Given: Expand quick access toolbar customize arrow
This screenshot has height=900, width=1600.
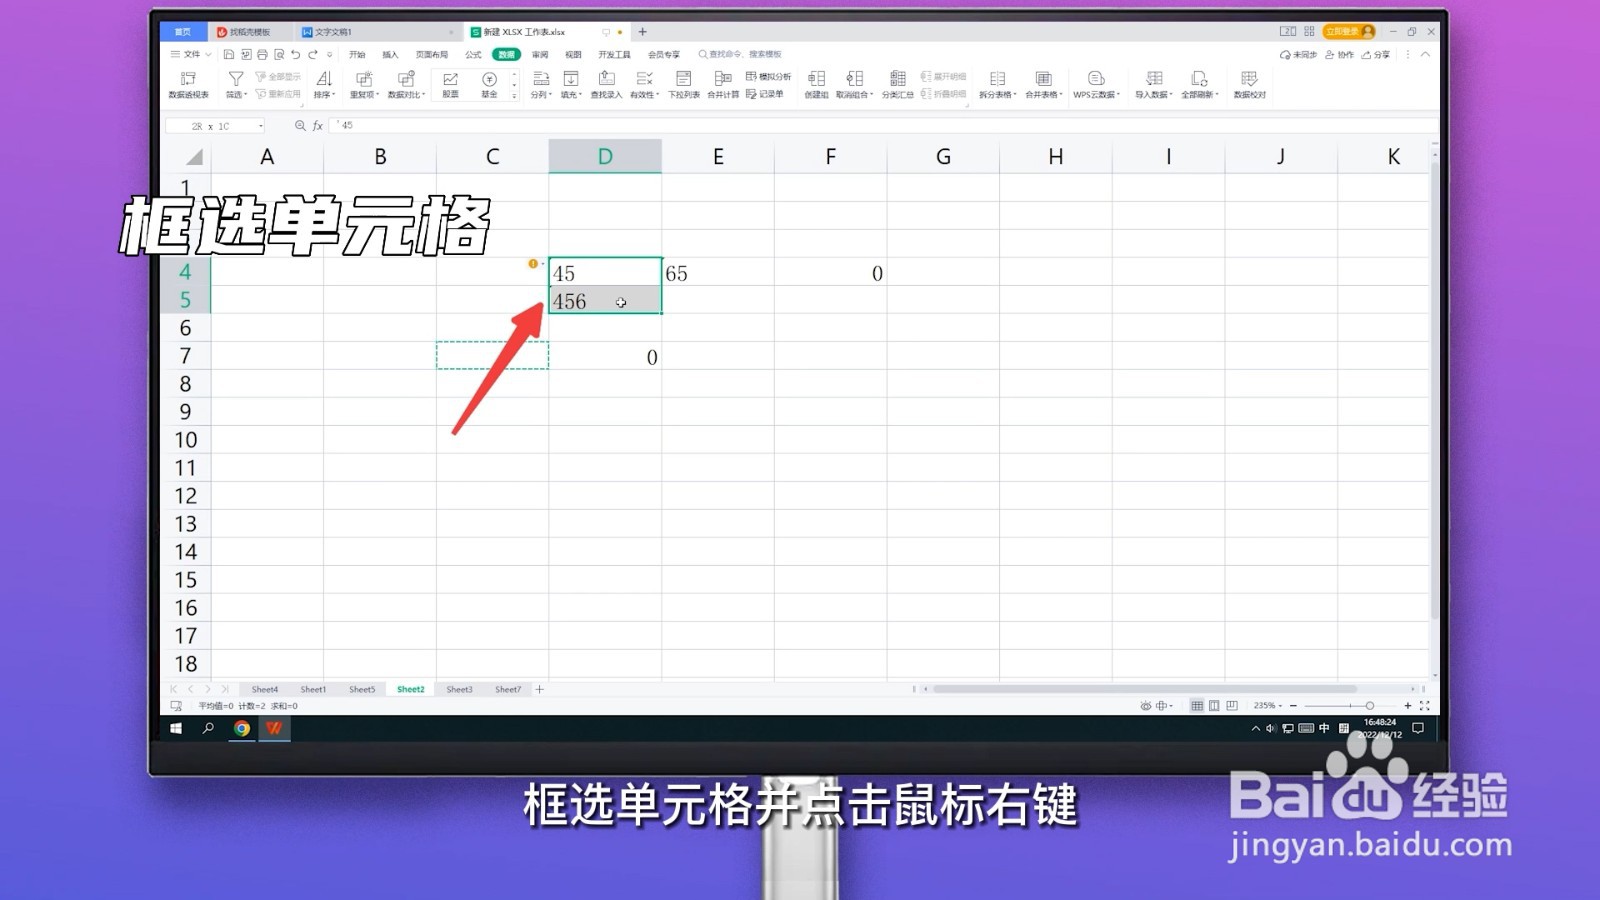Looking at the screenshot, I should pyautogui.click(x=330, y=54).
